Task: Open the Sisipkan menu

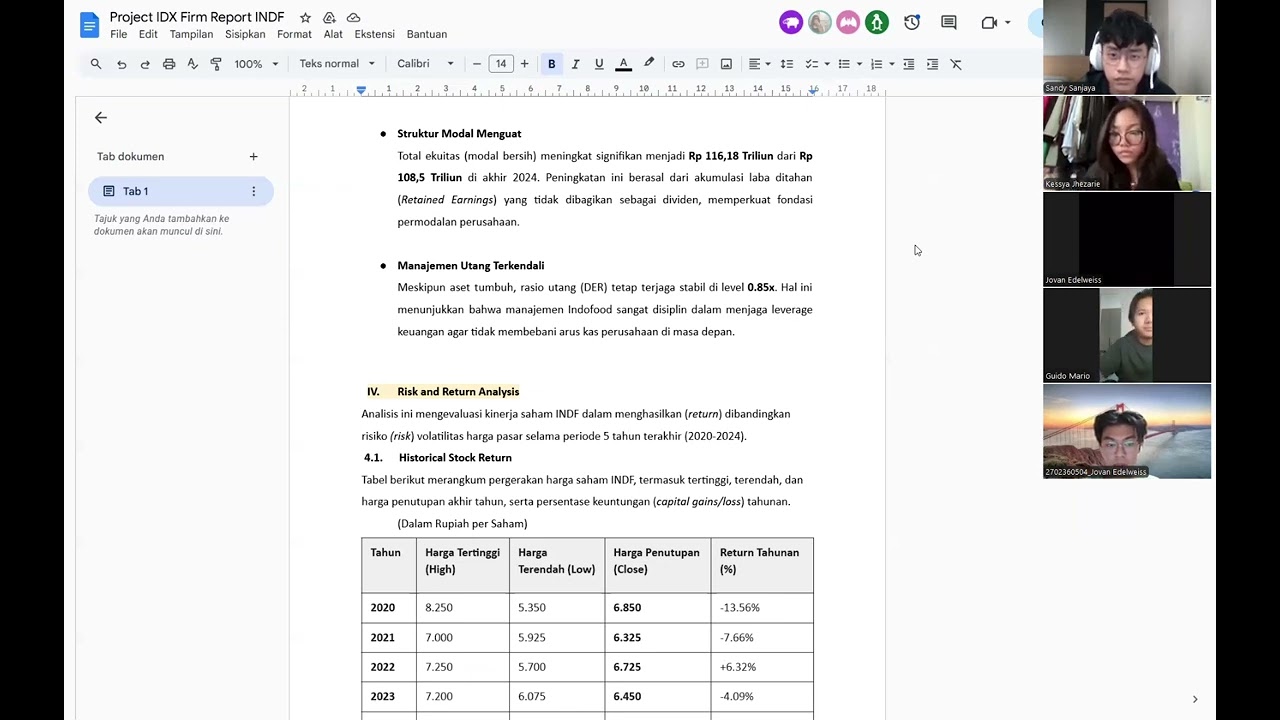Action: [x=245, y=34]
